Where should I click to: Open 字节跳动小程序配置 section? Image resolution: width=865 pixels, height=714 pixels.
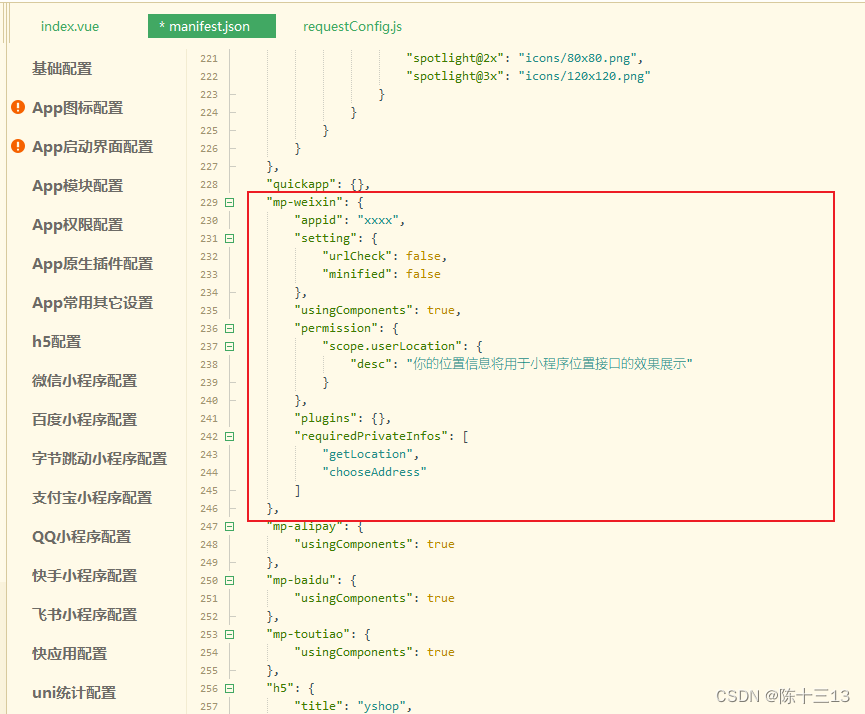[99, 459]
